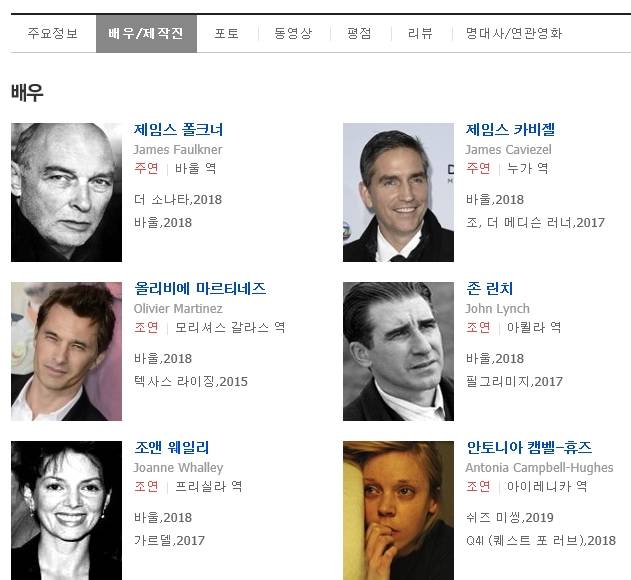The width and height of the screenshot is (631, 580).
Task: Click the James Faulkner portrait photo
Action: point(66,192)
